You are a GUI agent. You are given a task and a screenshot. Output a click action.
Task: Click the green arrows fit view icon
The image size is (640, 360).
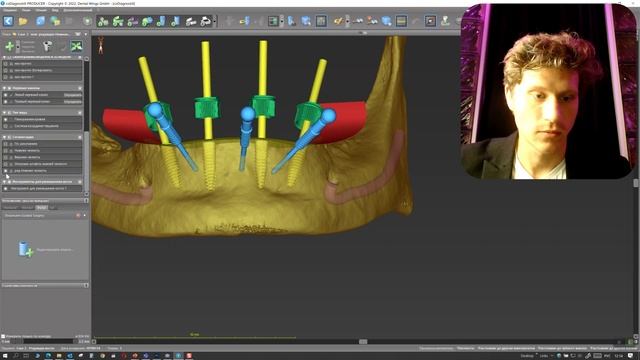pyautogui.click(x=76, y=46)
